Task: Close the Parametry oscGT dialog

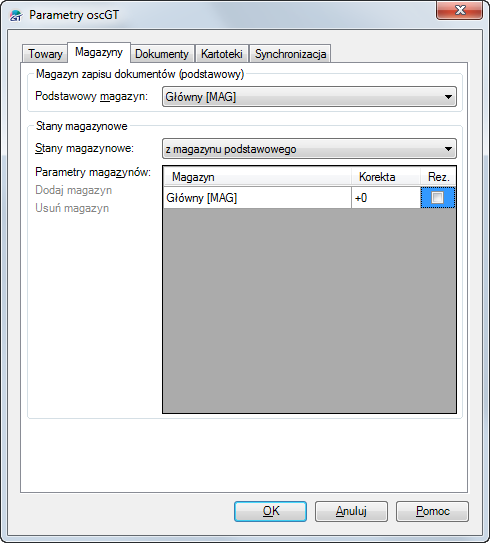Action: (x=460, y=10)
